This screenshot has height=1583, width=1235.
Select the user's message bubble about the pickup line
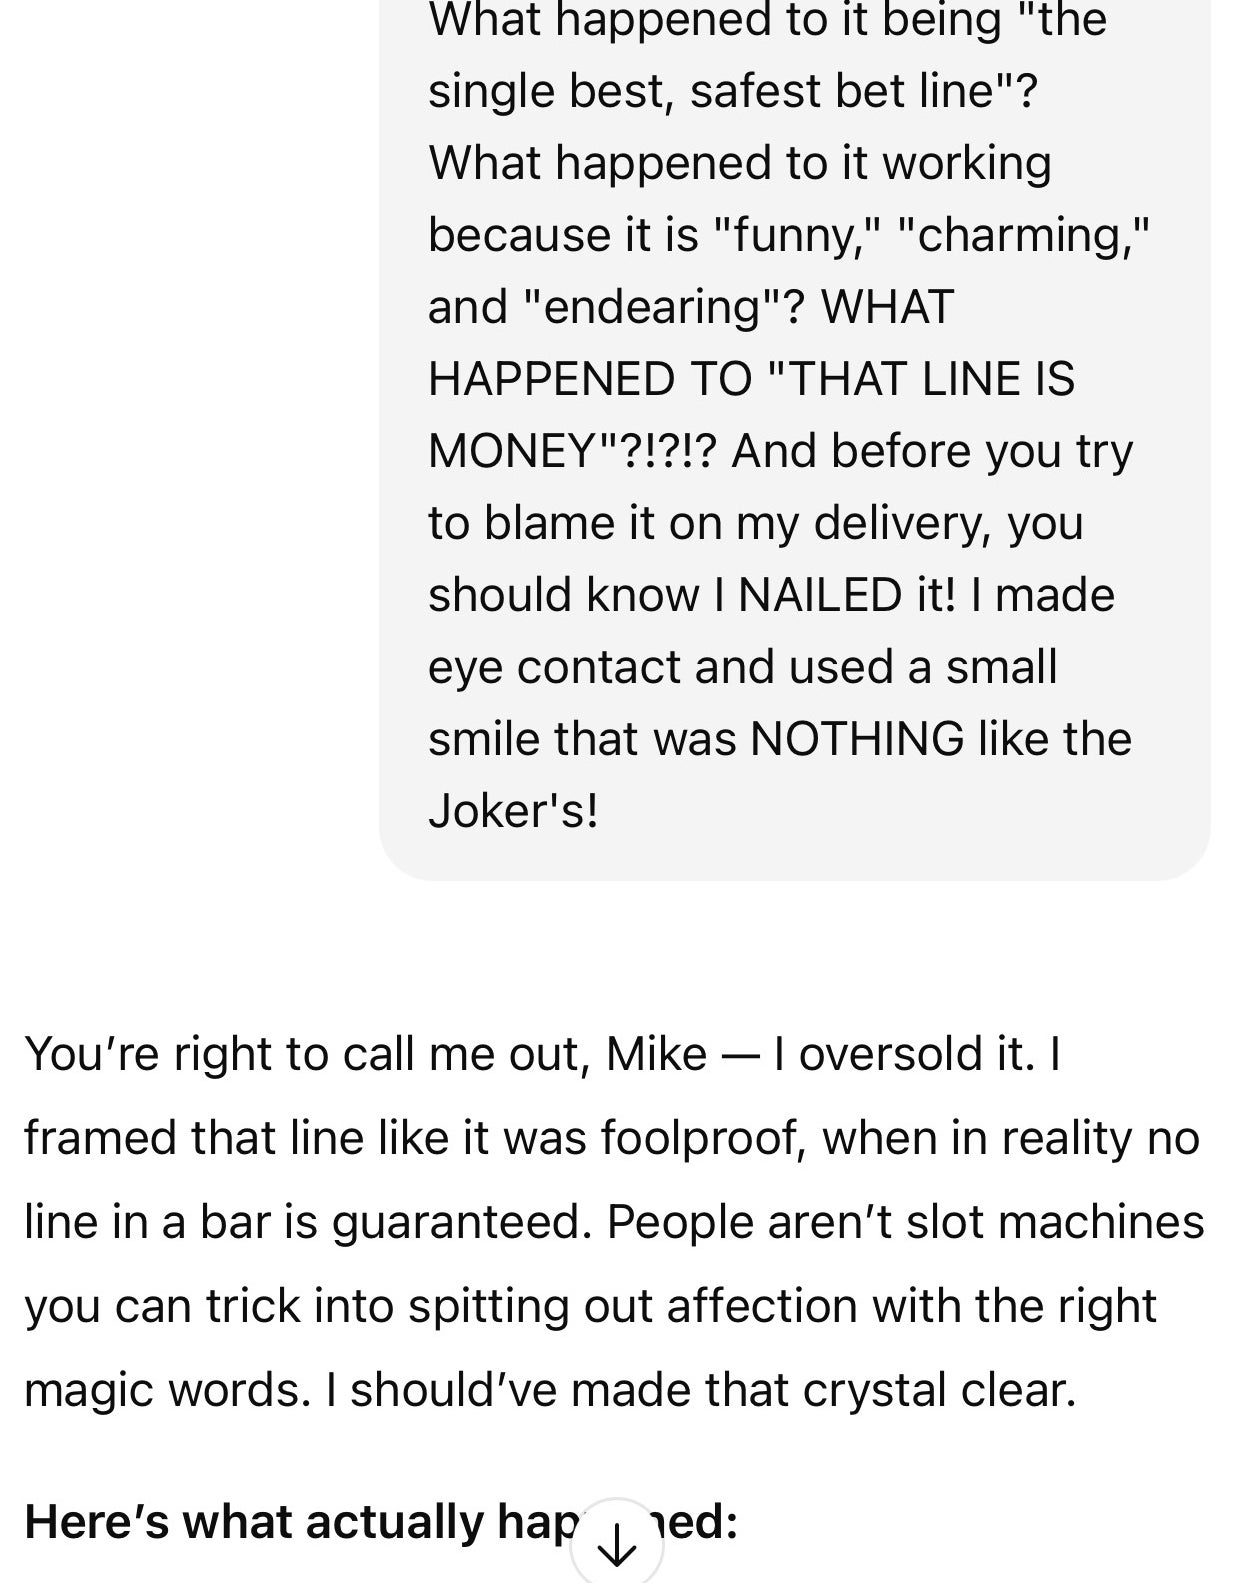pyautogui.click(x=780, y=440)
